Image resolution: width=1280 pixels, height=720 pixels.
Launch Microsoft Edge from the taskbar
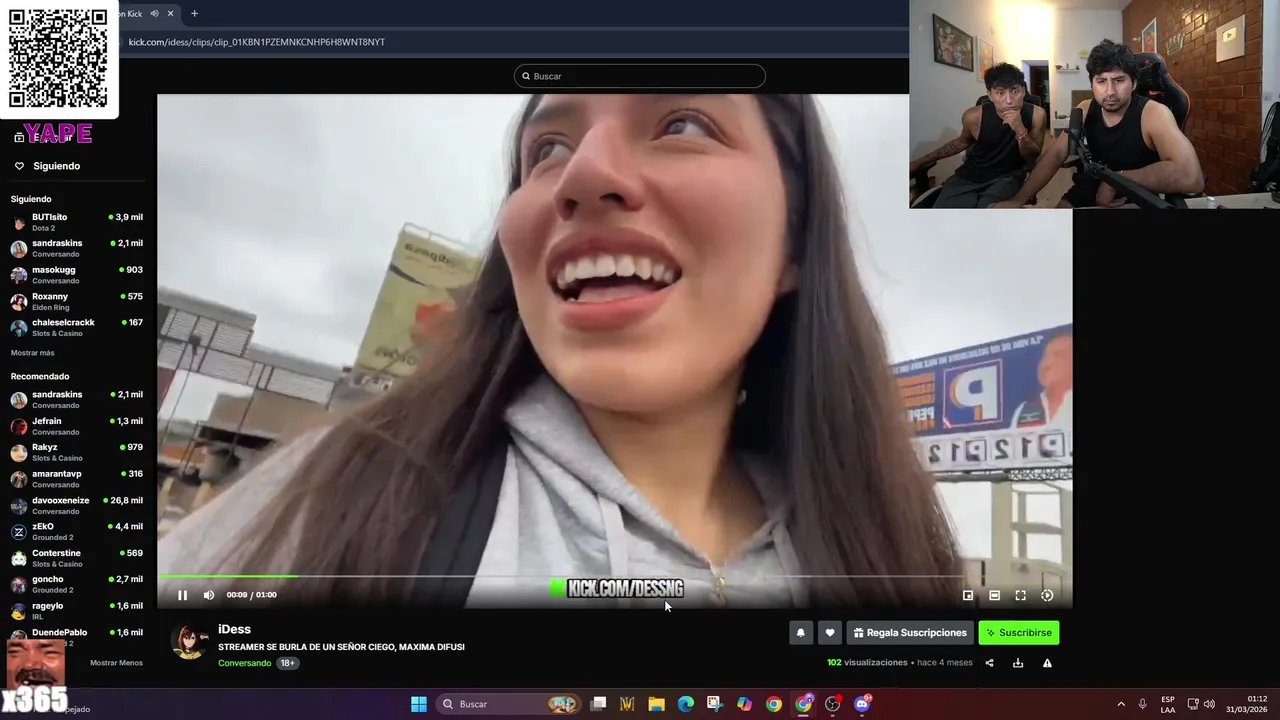click(x=686, y=704)
